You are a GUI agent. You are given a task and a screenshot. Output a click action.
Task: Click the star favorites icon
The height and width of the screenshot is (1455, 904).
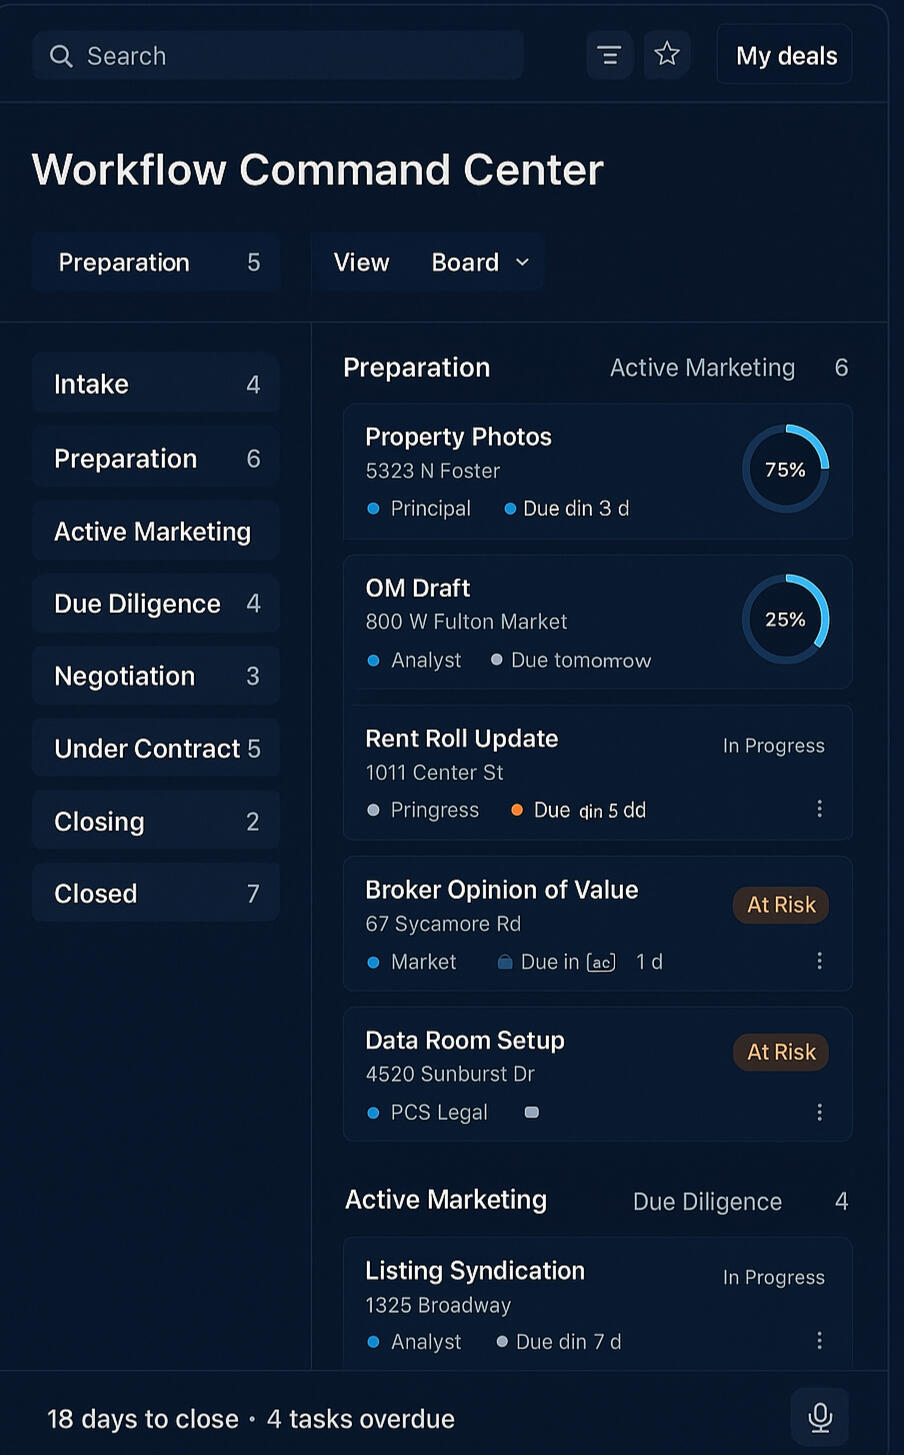coord(667,54)
